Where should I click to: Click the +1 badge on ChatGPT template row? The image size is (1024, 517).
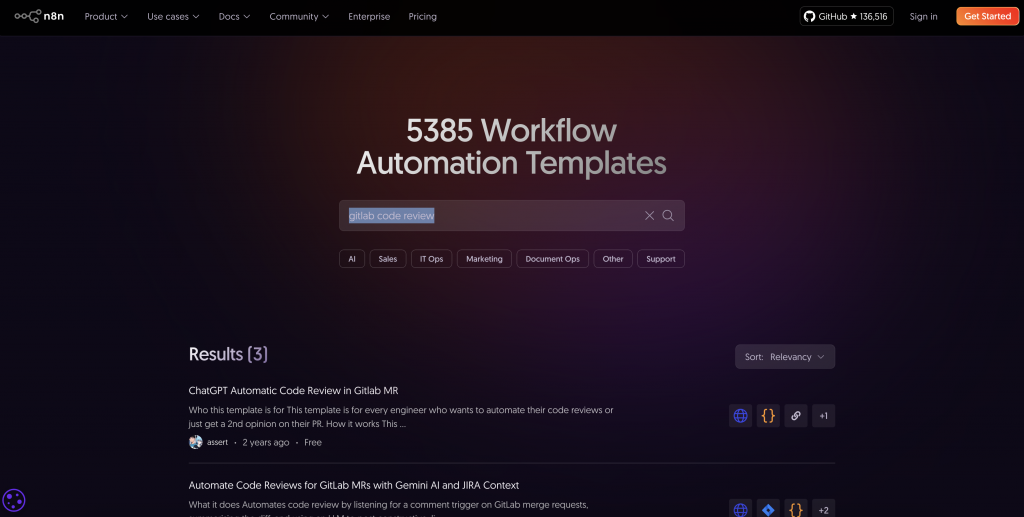coord(824,416)
